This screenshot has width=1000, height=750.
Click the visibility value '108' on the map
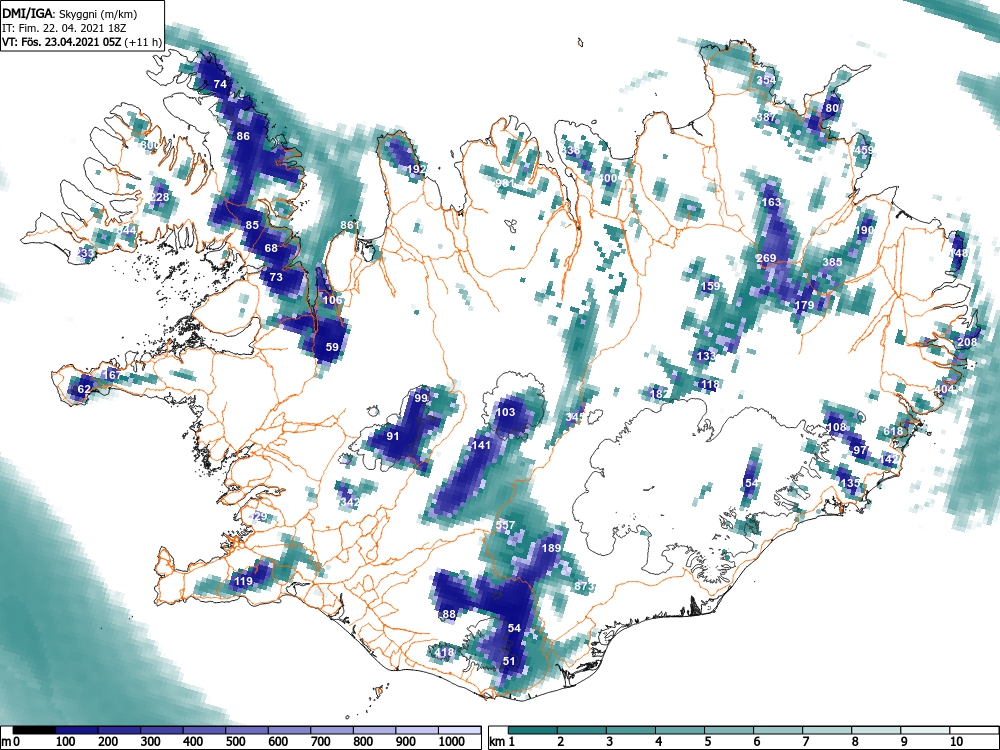pyautogui.click(x=836, y=427)
